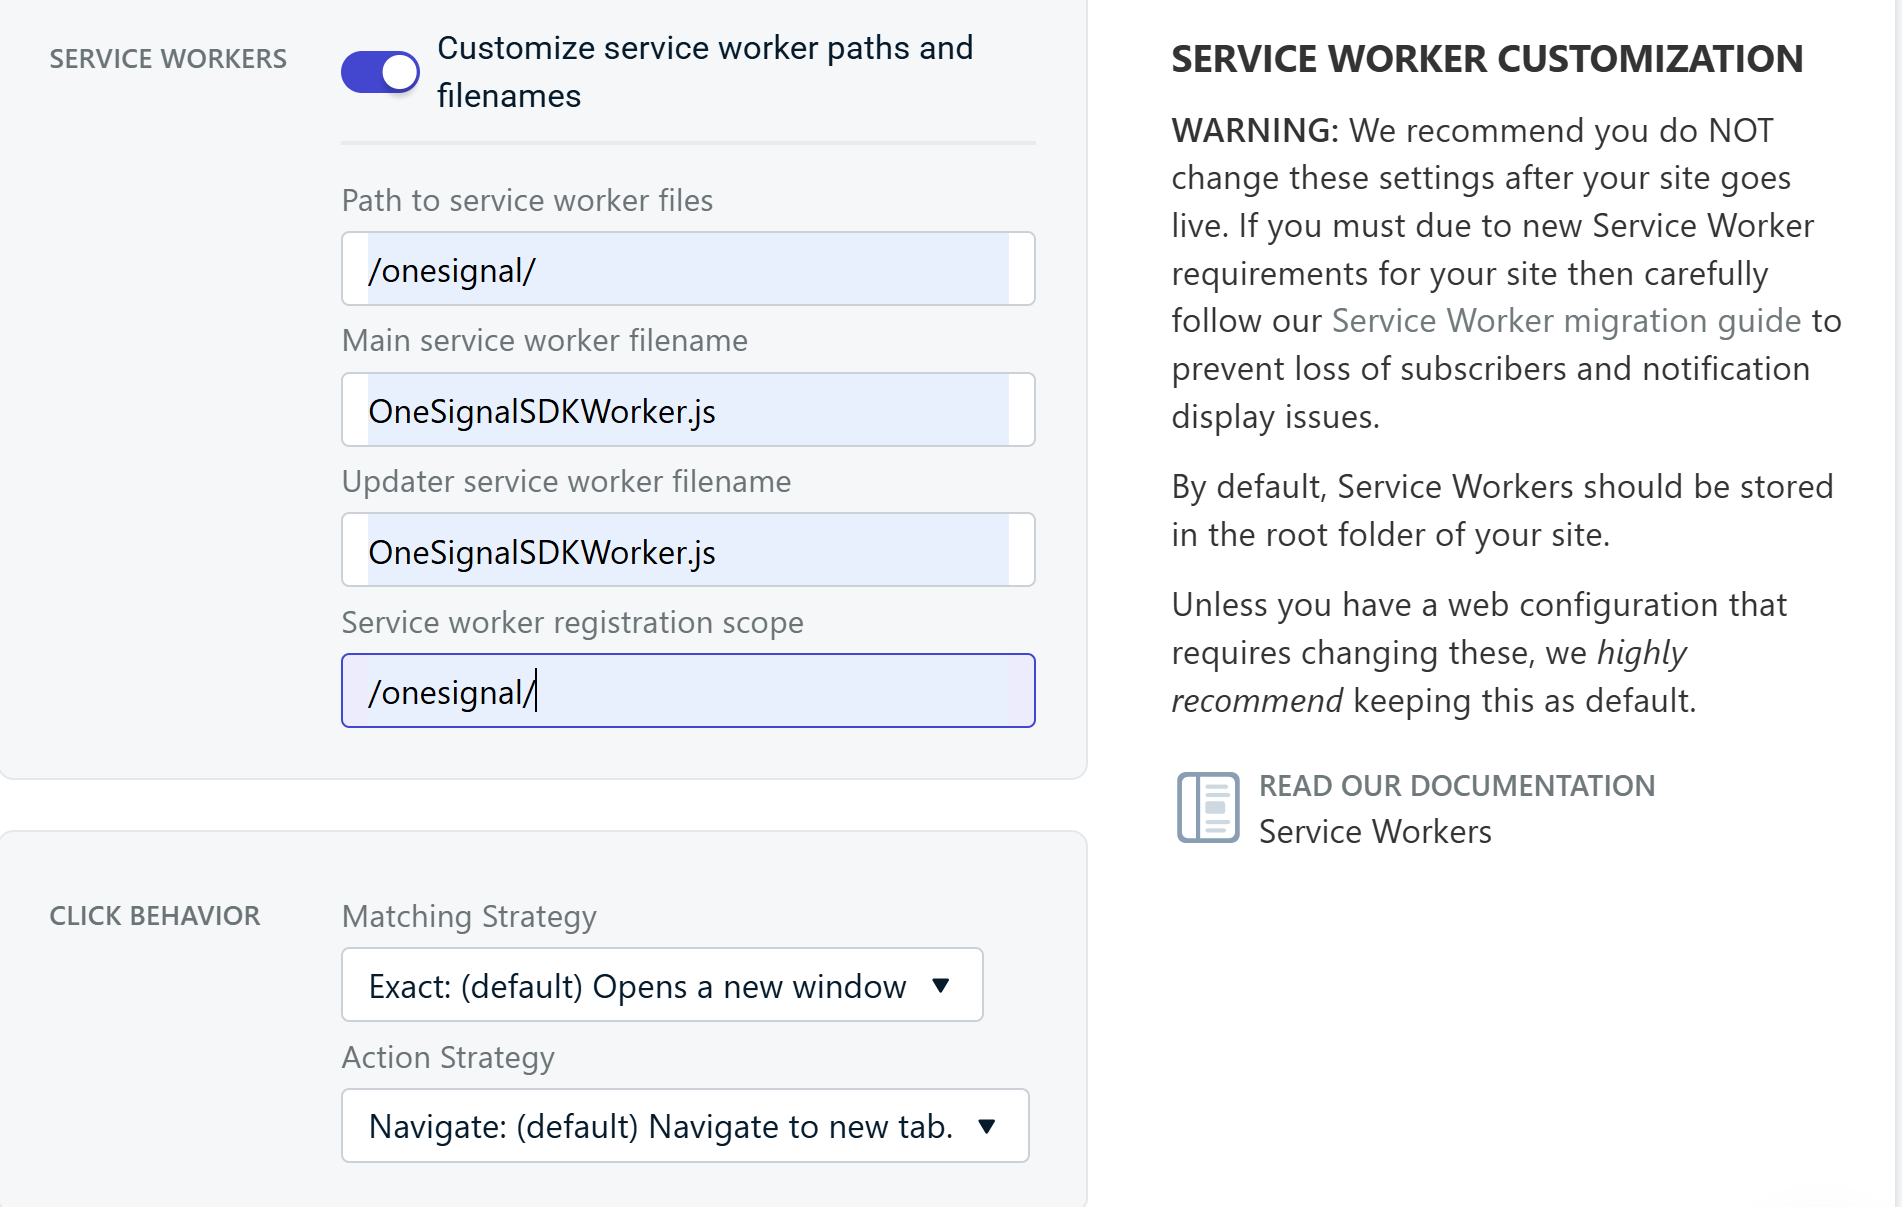Screen dimensions: 1902x1207
Task: Click the 'Updater service worker filename' label
Action: [566, 482]
